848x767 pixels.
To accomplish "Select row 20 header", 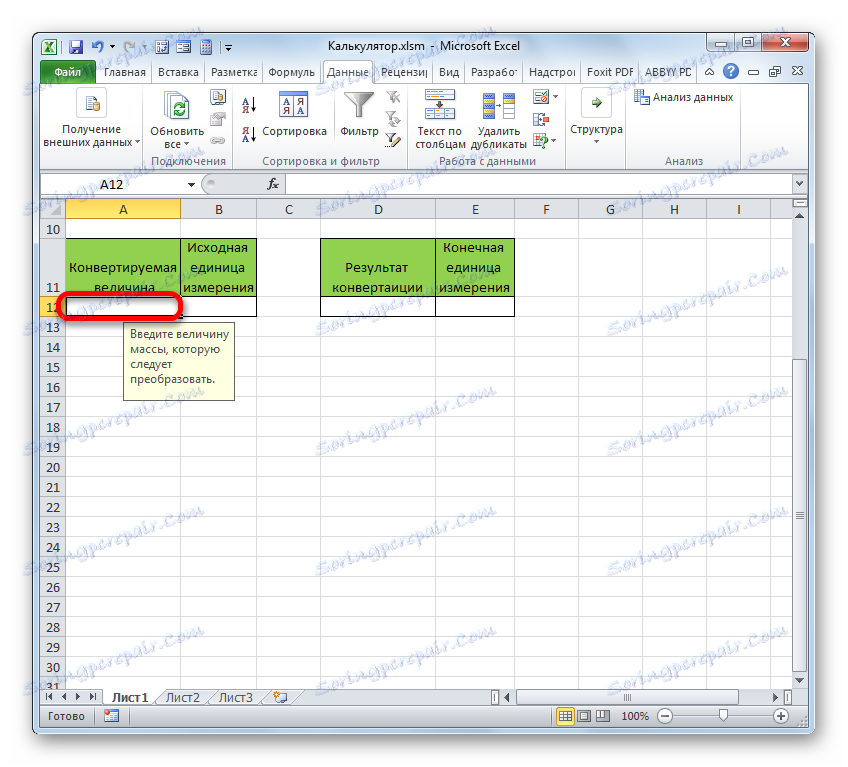I will (x=53, y=467).
